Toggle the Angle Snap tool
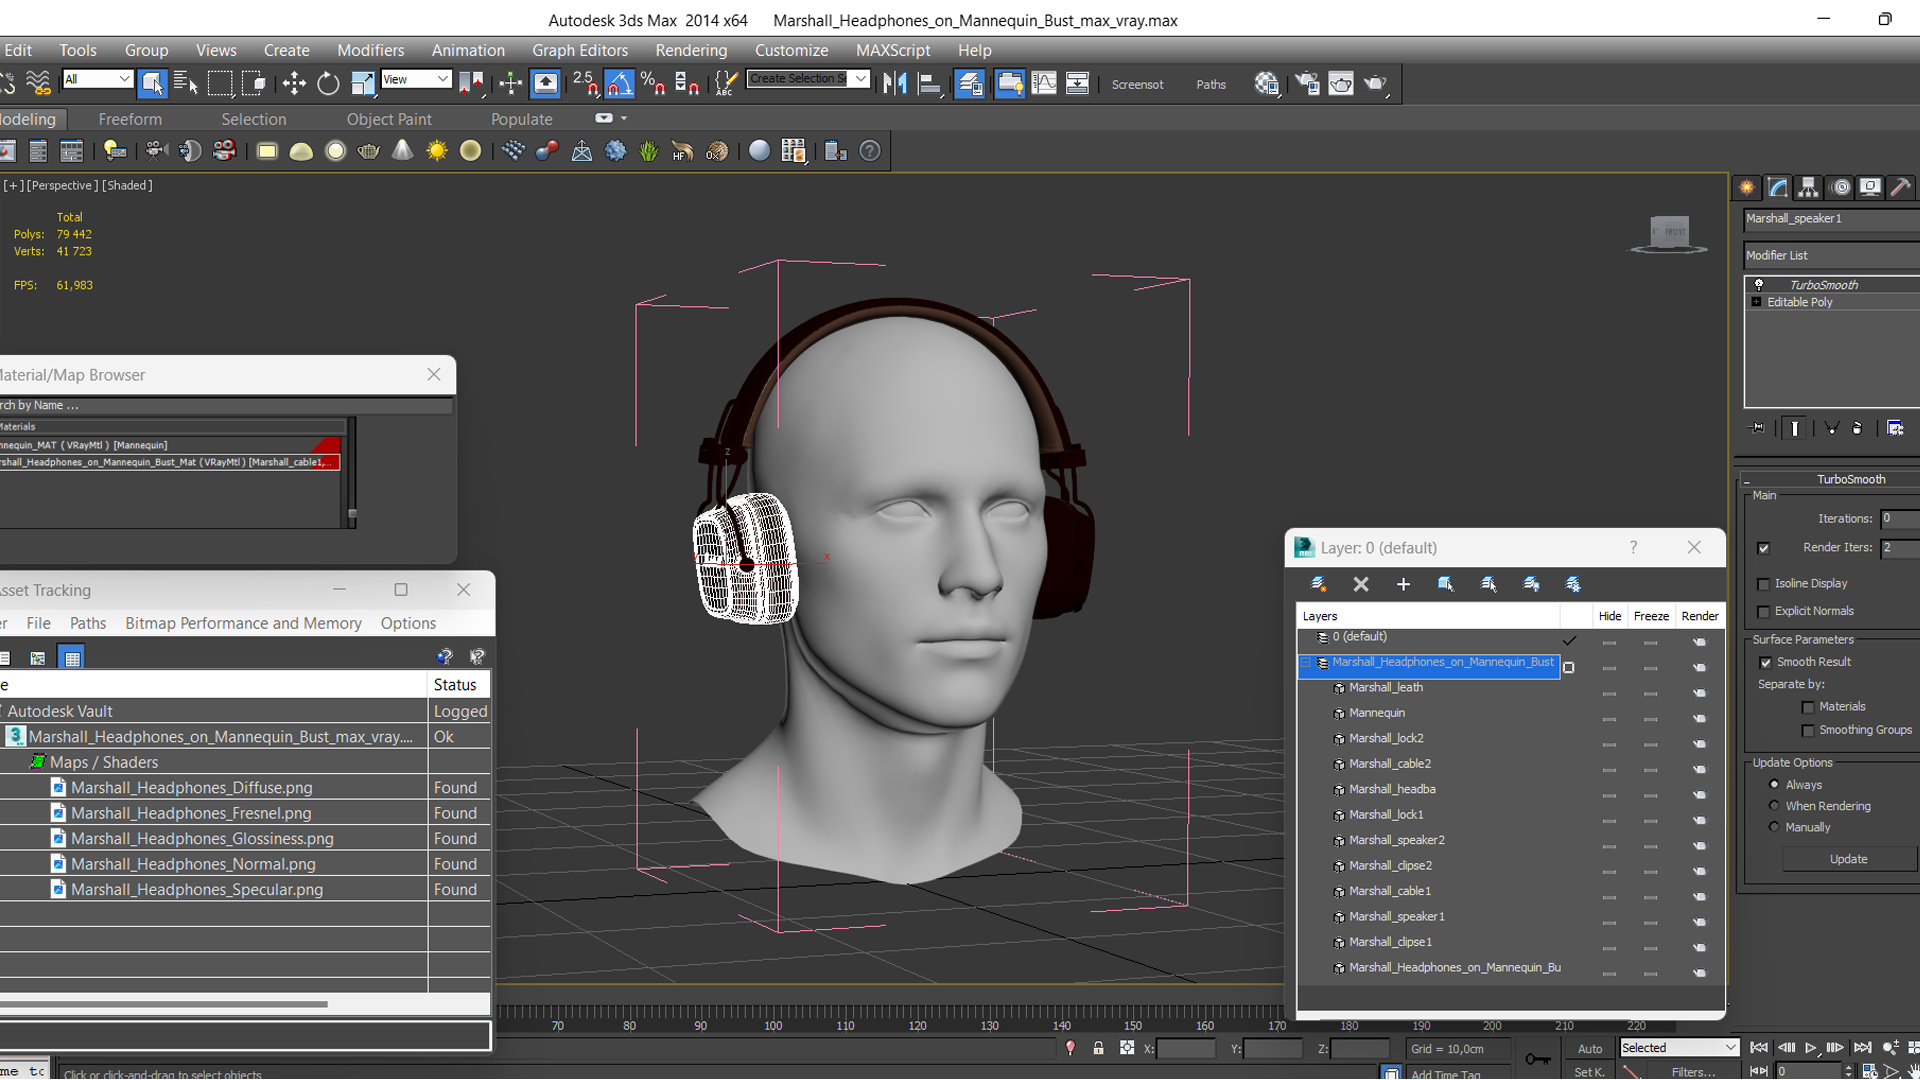Viewport: 1920px width, 1080px height. [619, 83]
